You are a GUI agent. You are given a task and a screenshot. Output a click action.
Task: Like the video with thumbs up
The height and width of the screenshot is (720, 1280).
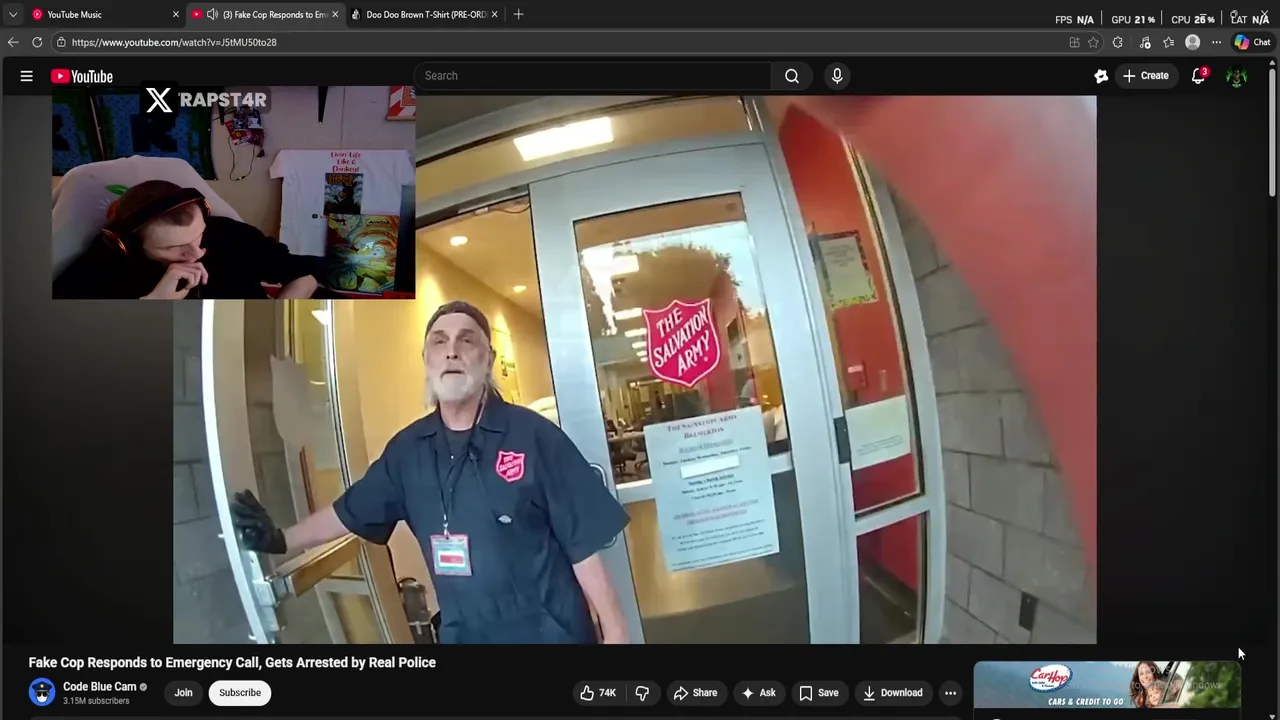(x=598, y=692)
